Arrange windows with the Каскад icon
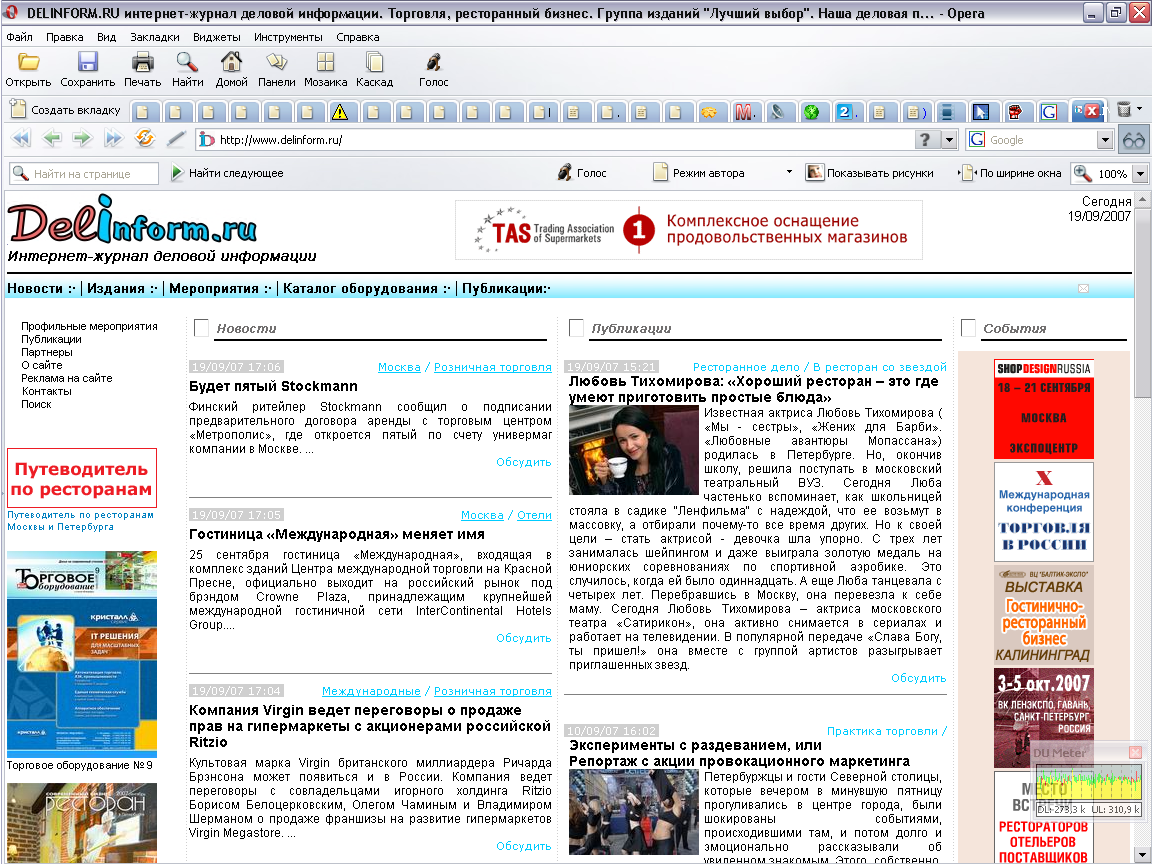This screenshot has width=1152, height=864. (374, 62)
